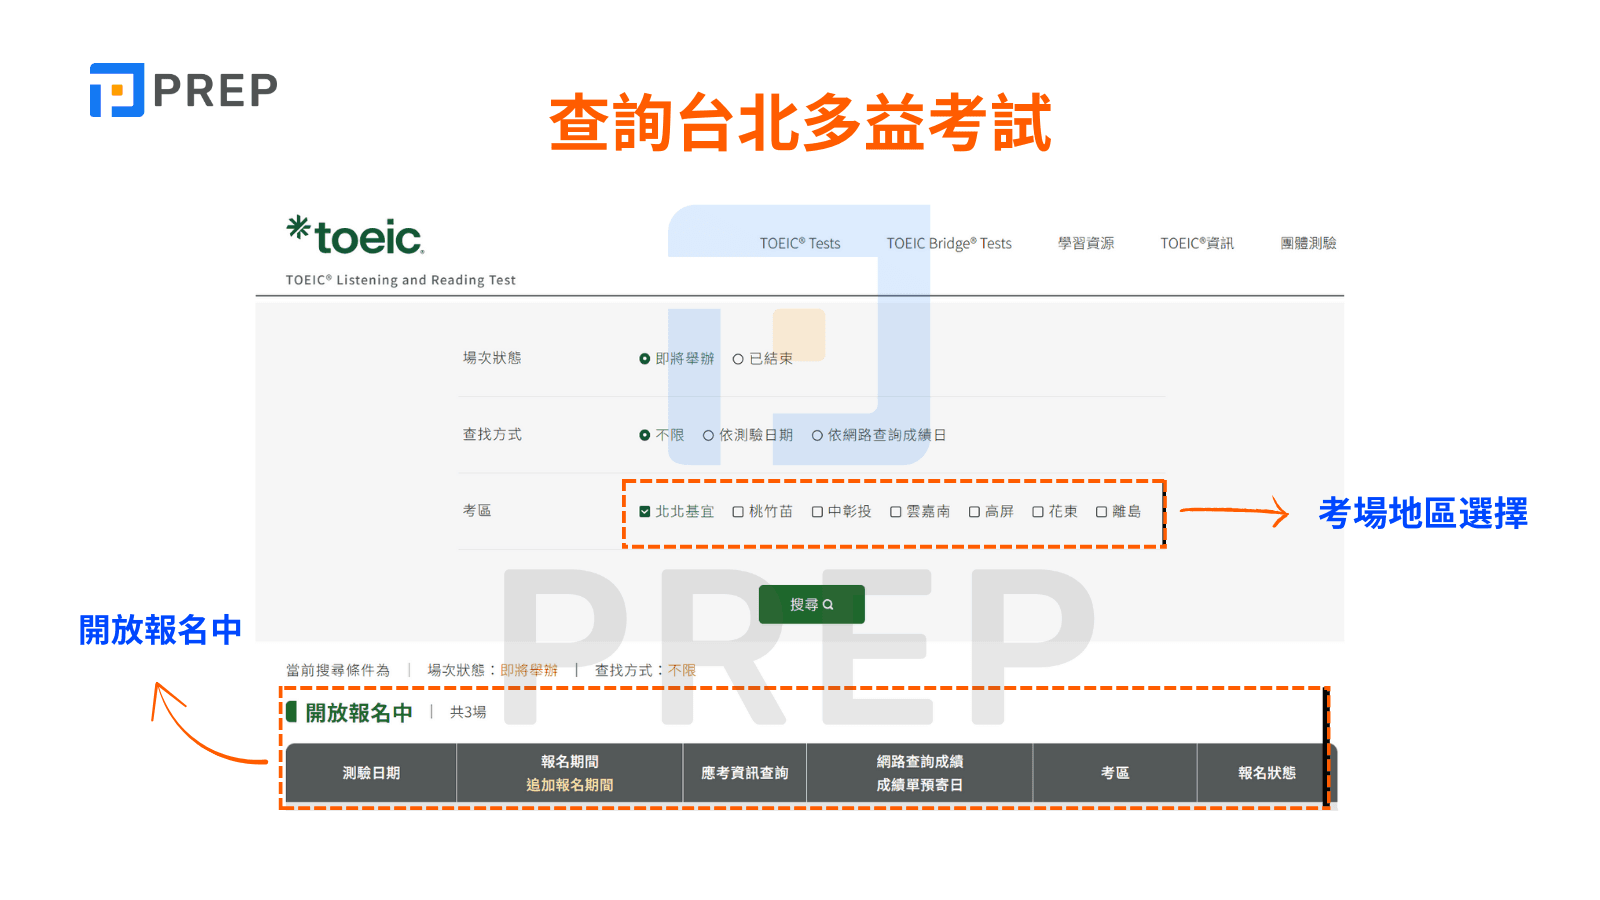Viewport: 1600px width, 900px height.
Task: Open the TOEIC® Tests menu
Action: tap(800, 243)
